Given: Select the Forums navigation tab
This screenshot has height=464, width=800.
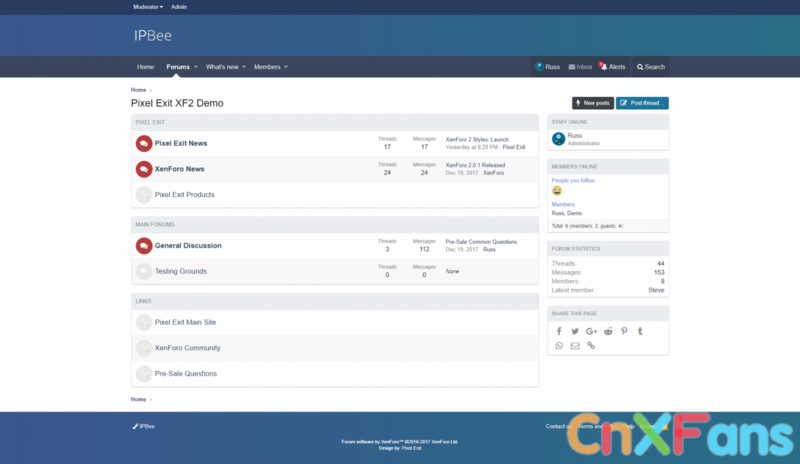Looking at the screenshot, I should tap(178, 67).
